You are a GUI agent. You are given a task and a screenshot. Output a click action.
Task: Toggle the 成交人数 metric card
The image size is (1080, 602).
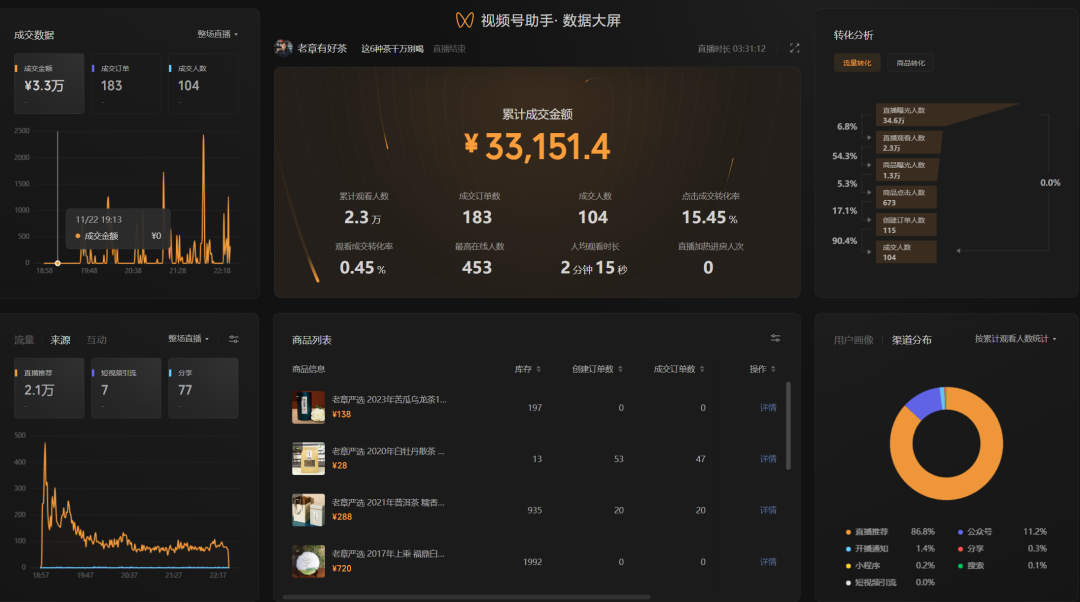(203, 83)
